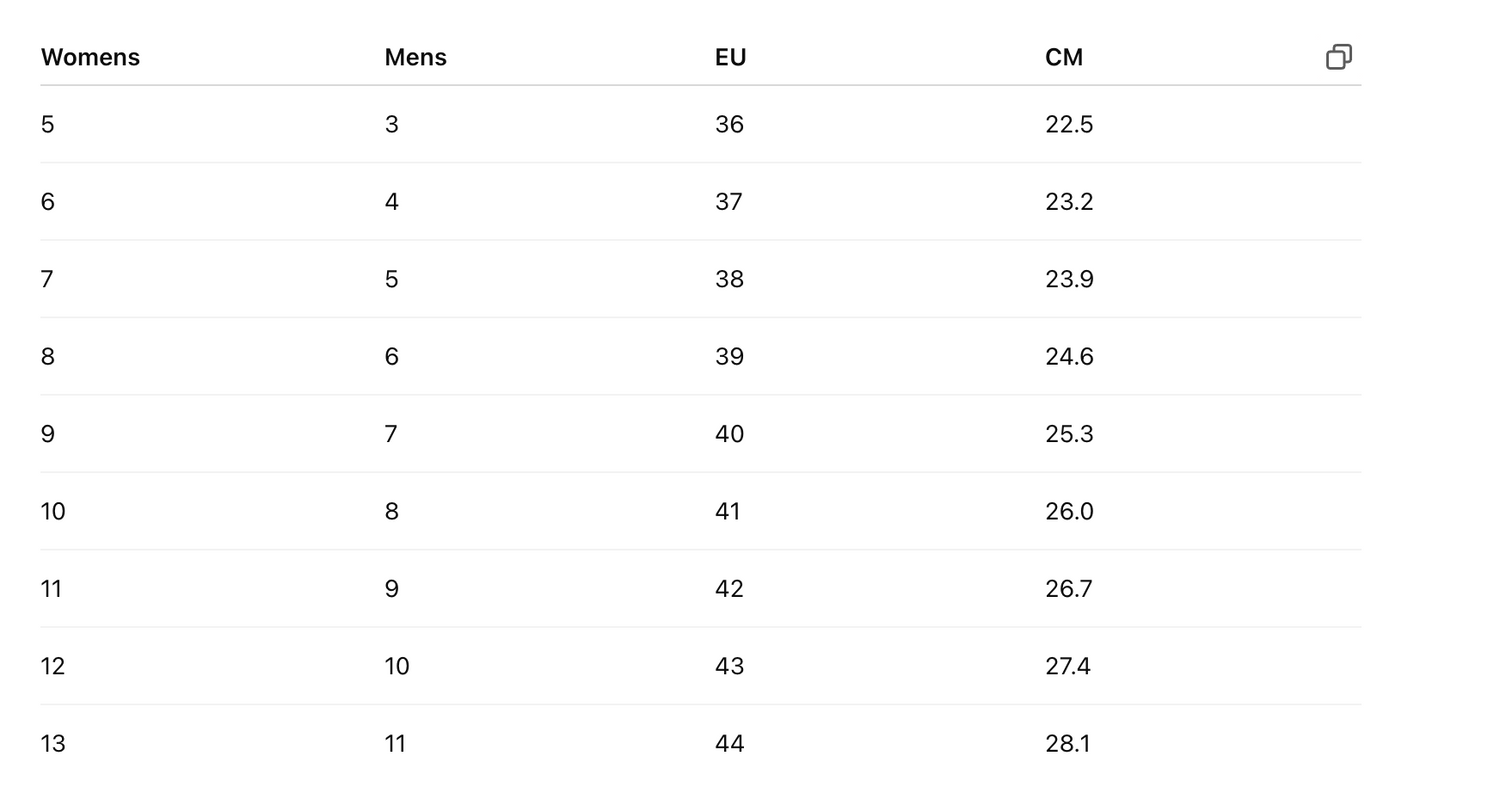
Task: Click EU size 37 cell
Action: 729,202
